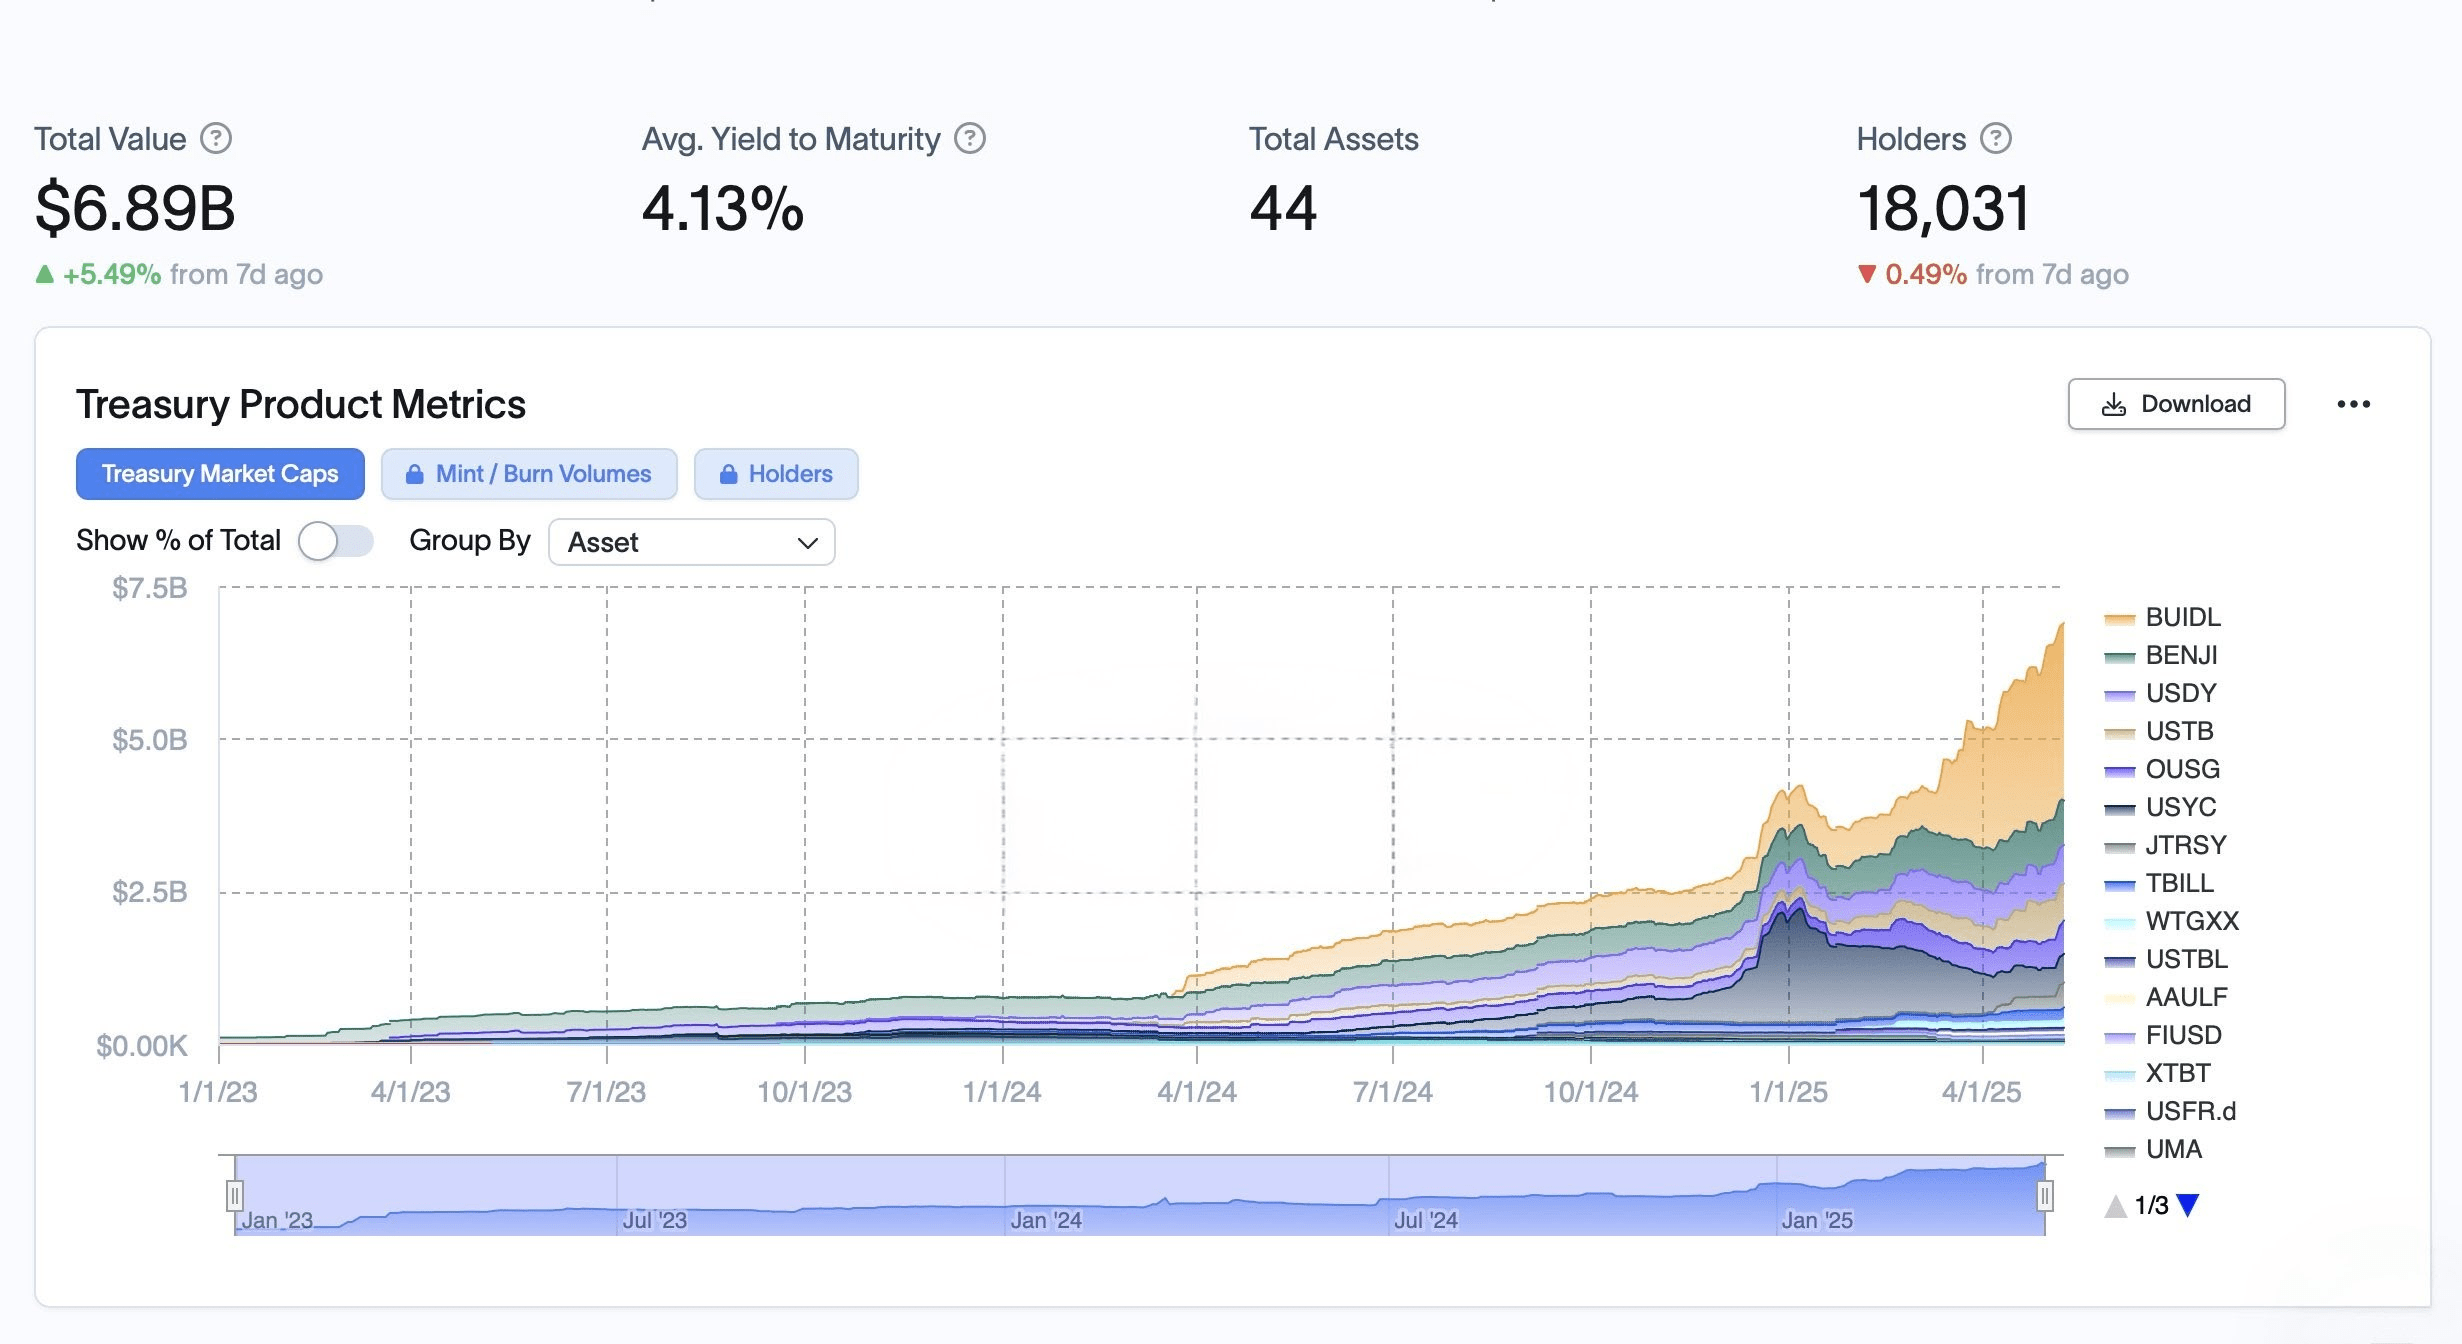Click the Total Value help question icon
Image resolution: width=2462 pixels, height=1344 pixels.
tap(216, 138)
